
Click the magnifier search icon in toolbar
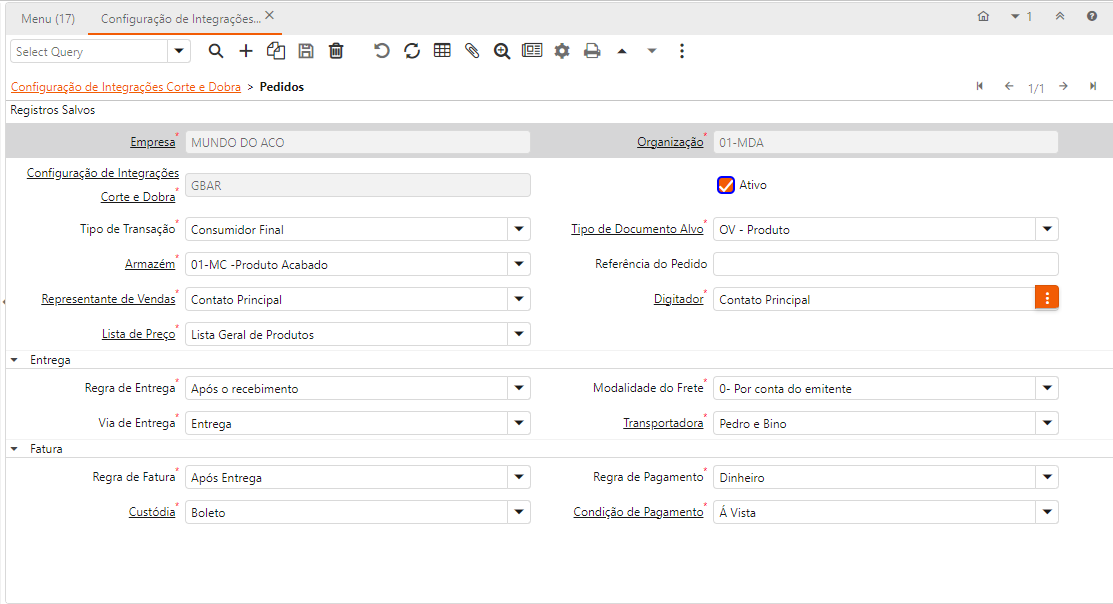pyautogui.click(x=216, y=51)
